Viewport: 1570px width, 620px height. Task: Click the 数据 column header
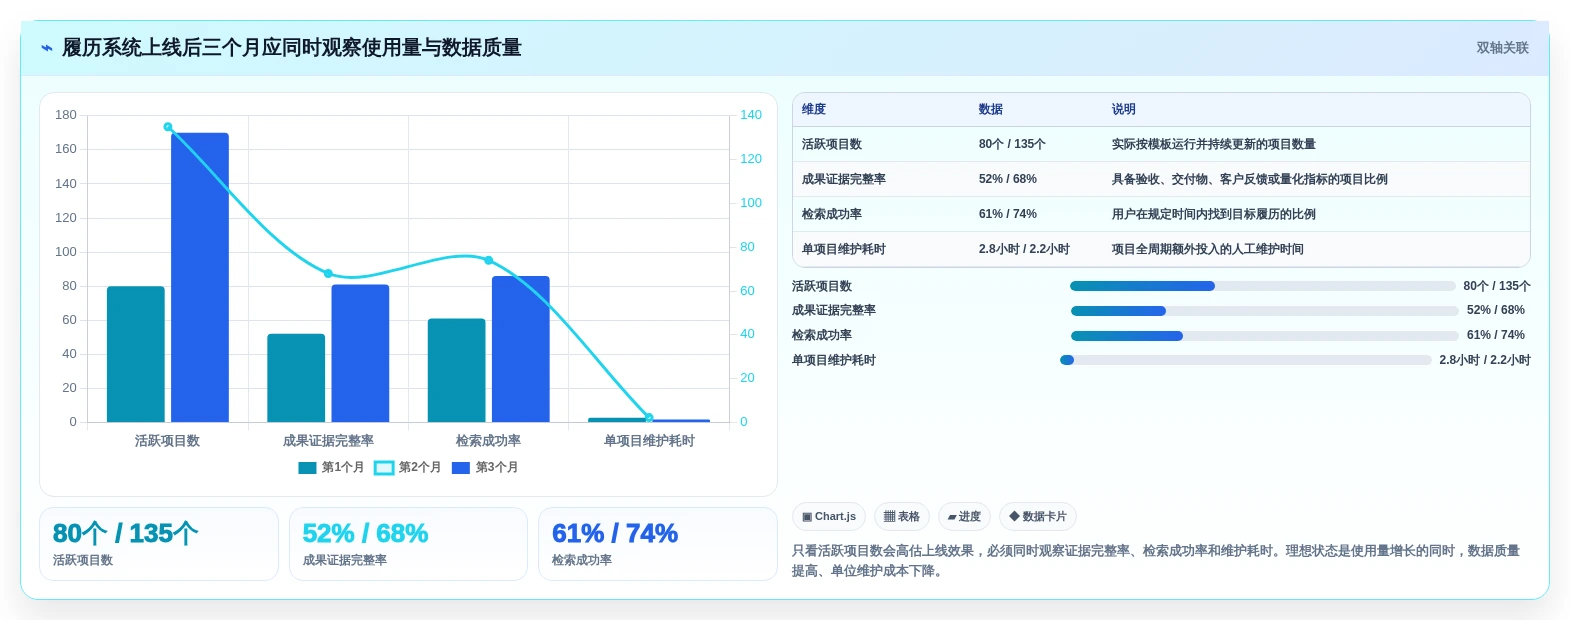click(x=991, y=109)
